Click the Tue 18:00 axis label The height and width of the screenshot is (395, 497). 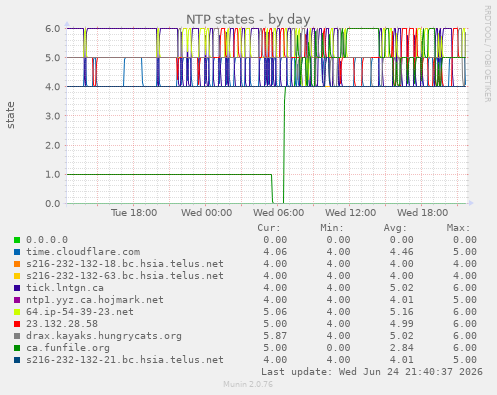(x=134, y=213)
